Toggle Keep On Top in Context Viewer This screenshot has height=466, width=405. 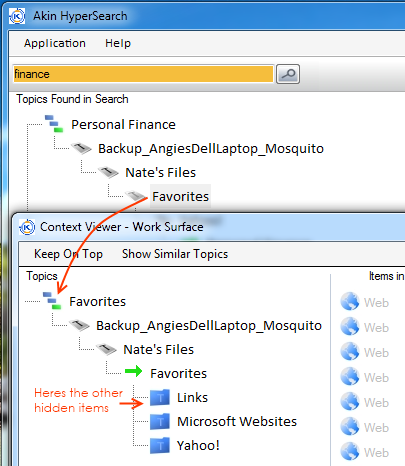coord(68,254)
